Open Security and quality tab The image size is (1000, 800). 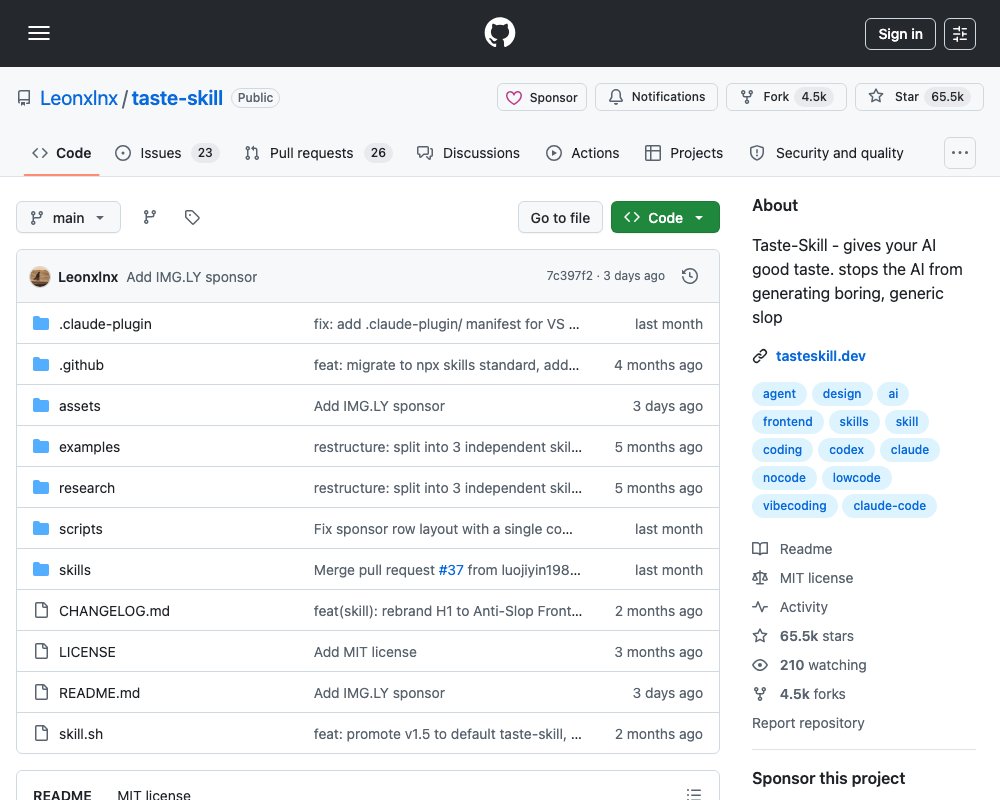pos(827,153)
